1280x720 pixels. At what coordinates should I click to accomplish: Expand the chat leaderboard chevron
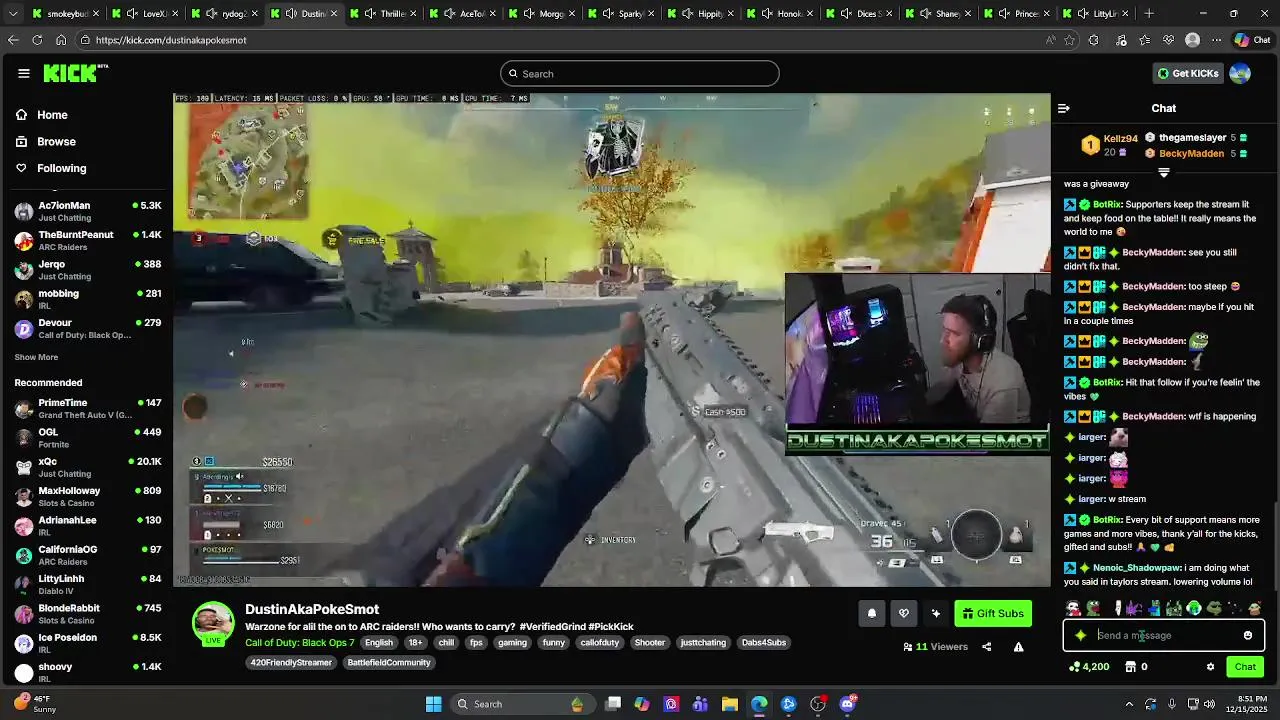click(x=1164, y=173)
